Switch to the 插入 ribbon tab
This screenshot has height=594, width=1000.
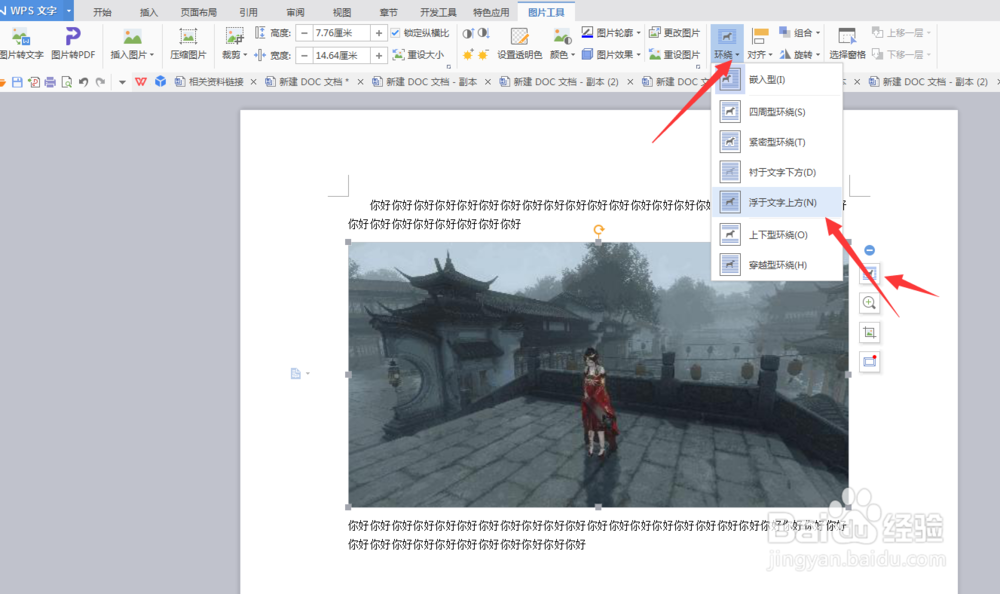[x=149, y=12]
